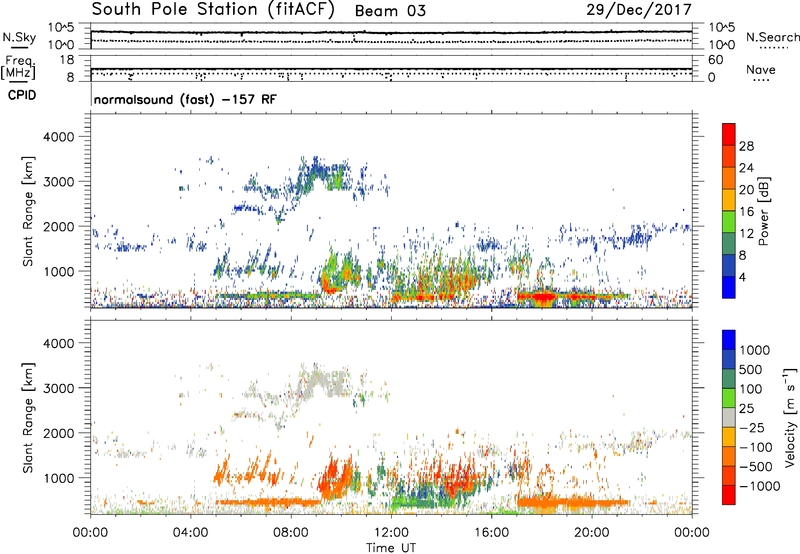Pick the light green 25–100 velocity swatch

(729, 399)
